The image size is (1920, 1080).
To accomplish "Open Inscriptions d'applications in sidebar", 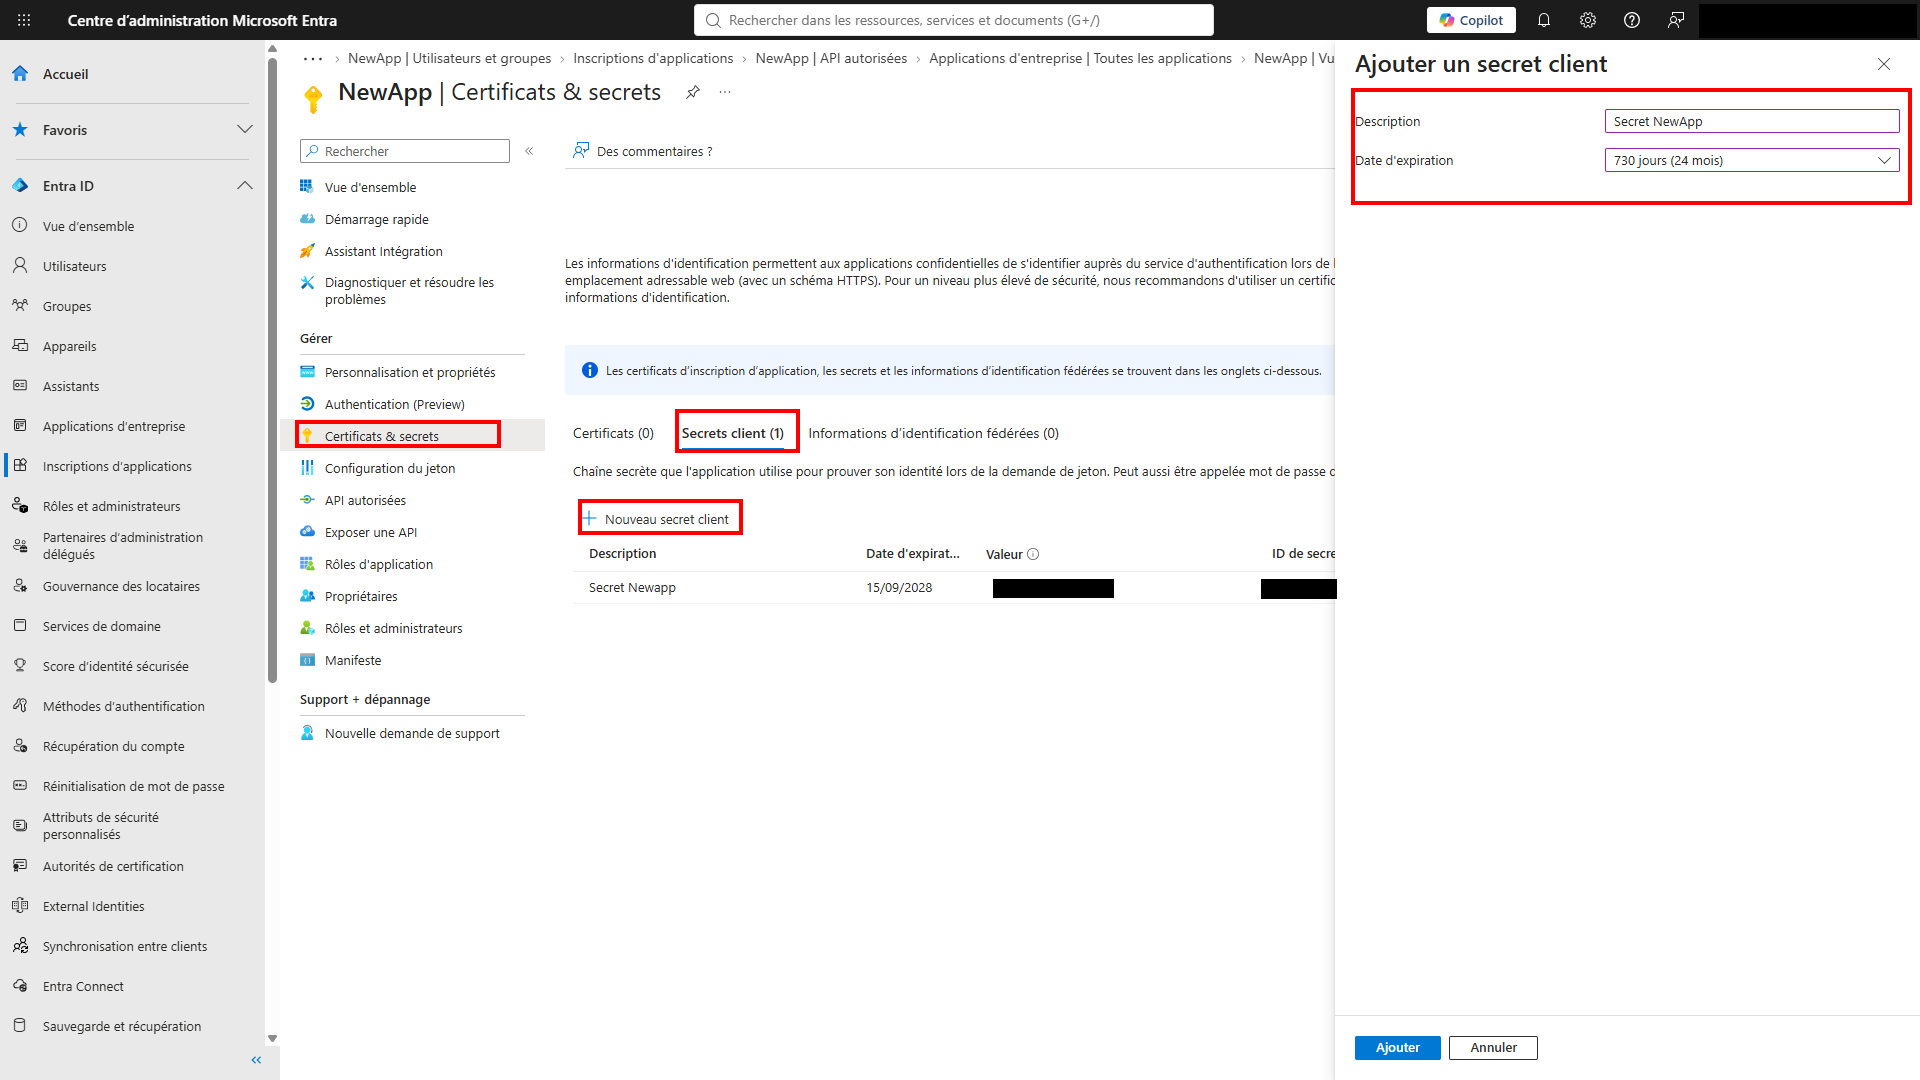I will [117, 466].
